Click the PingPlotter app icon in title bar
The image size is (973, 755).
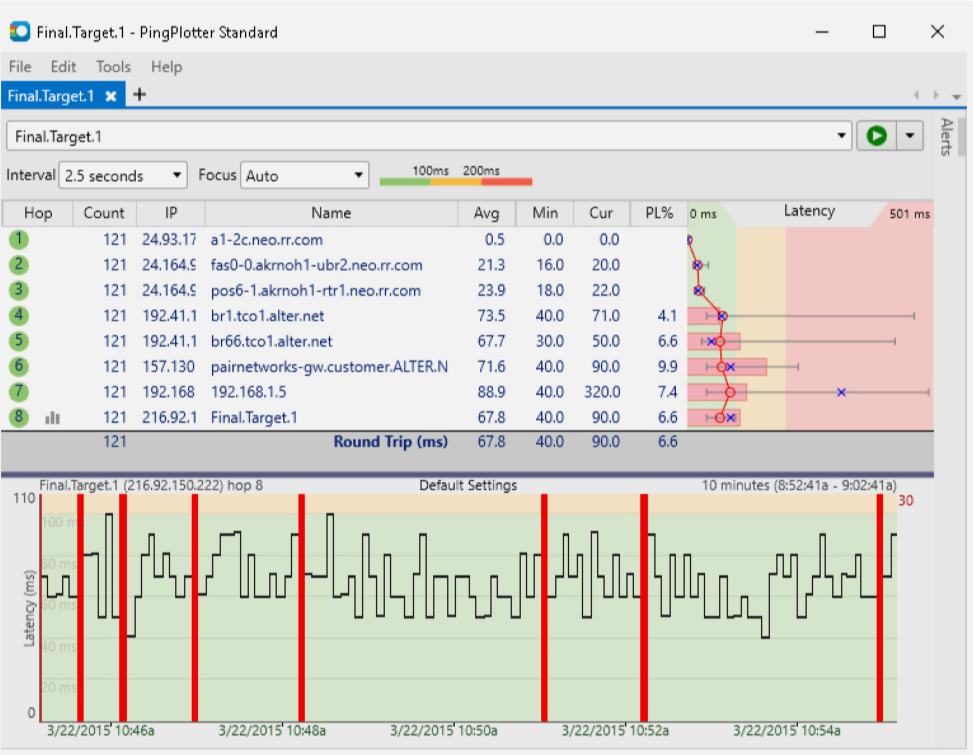(19, 32)
